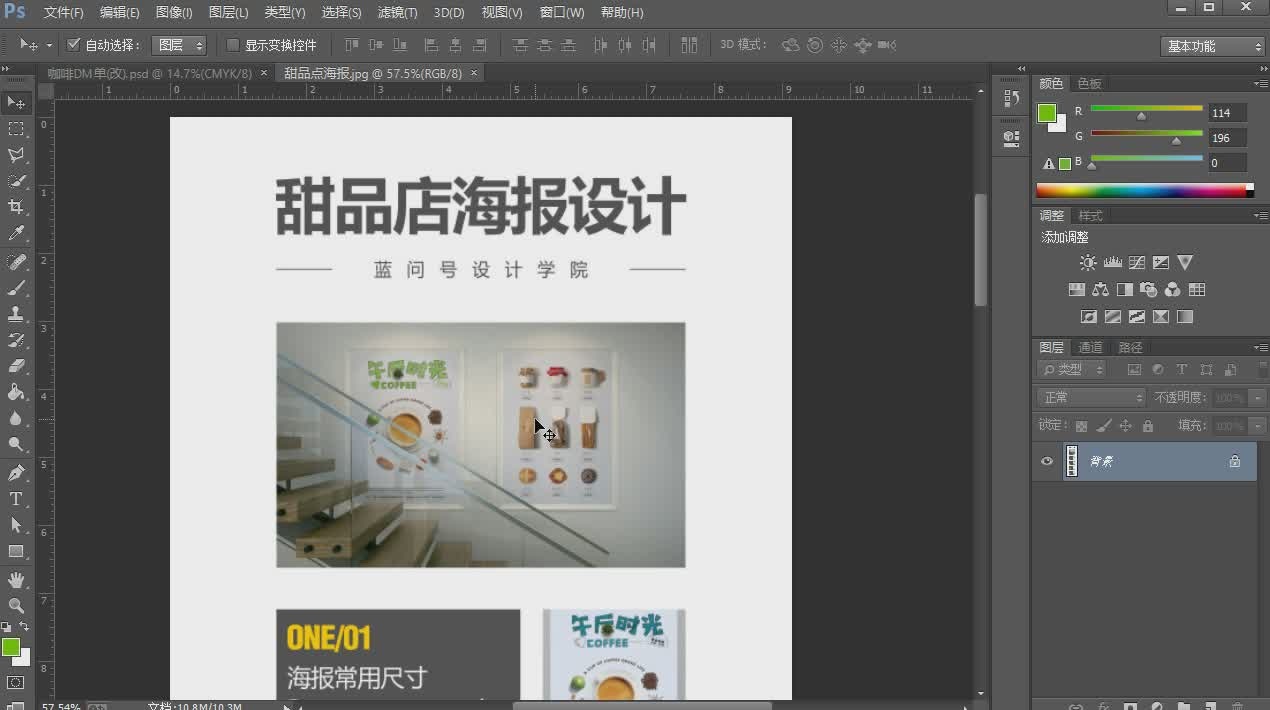Open the 正常 blend mode dropdown
This screenshot has width=1270, height=710.
pyautogui.click(x=1091, y=398)
